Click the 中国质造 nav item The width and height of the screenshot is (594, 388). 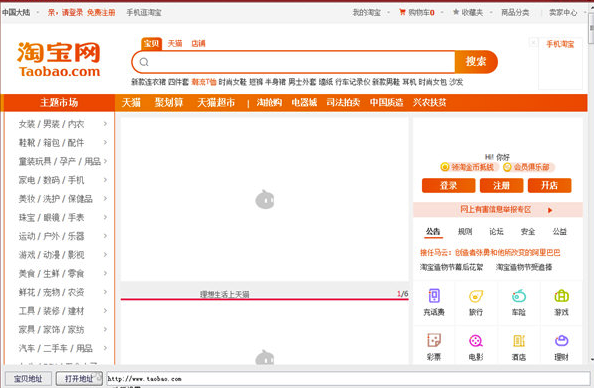click(x=386, y=102)
